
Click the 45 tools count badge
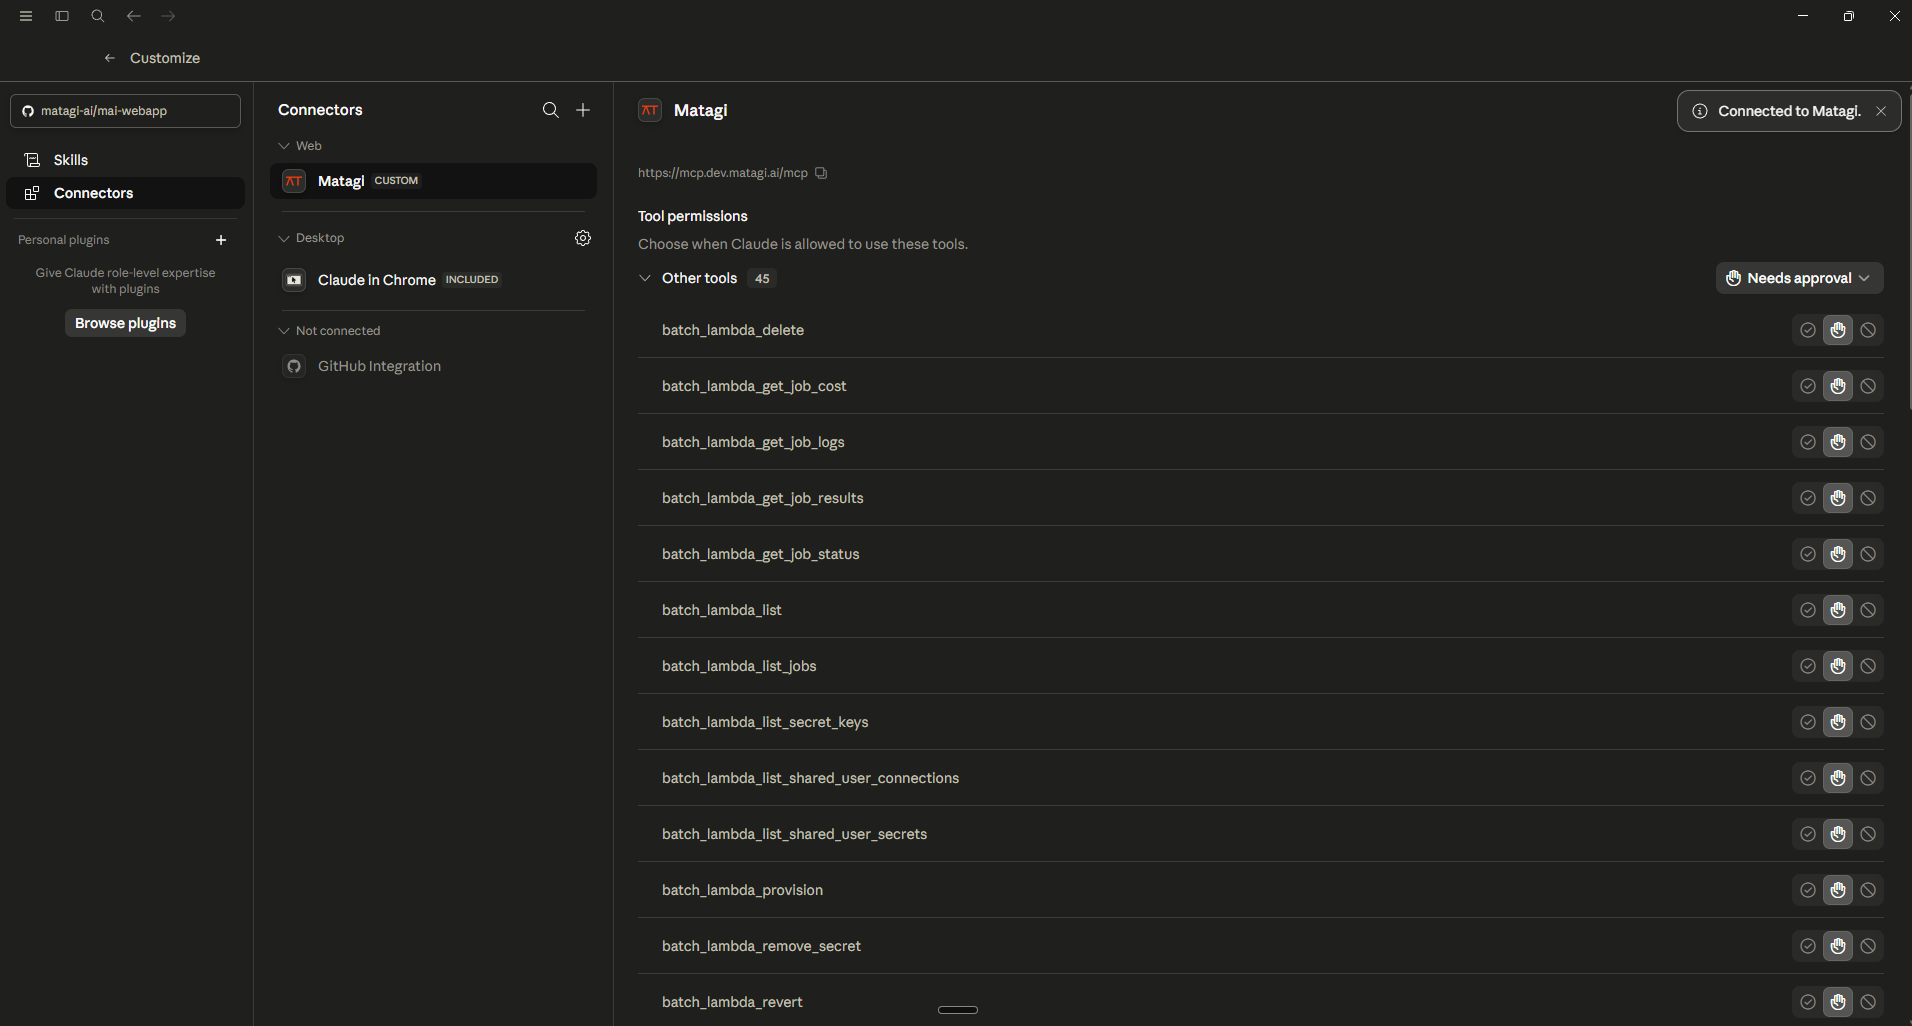coord(762,279)
